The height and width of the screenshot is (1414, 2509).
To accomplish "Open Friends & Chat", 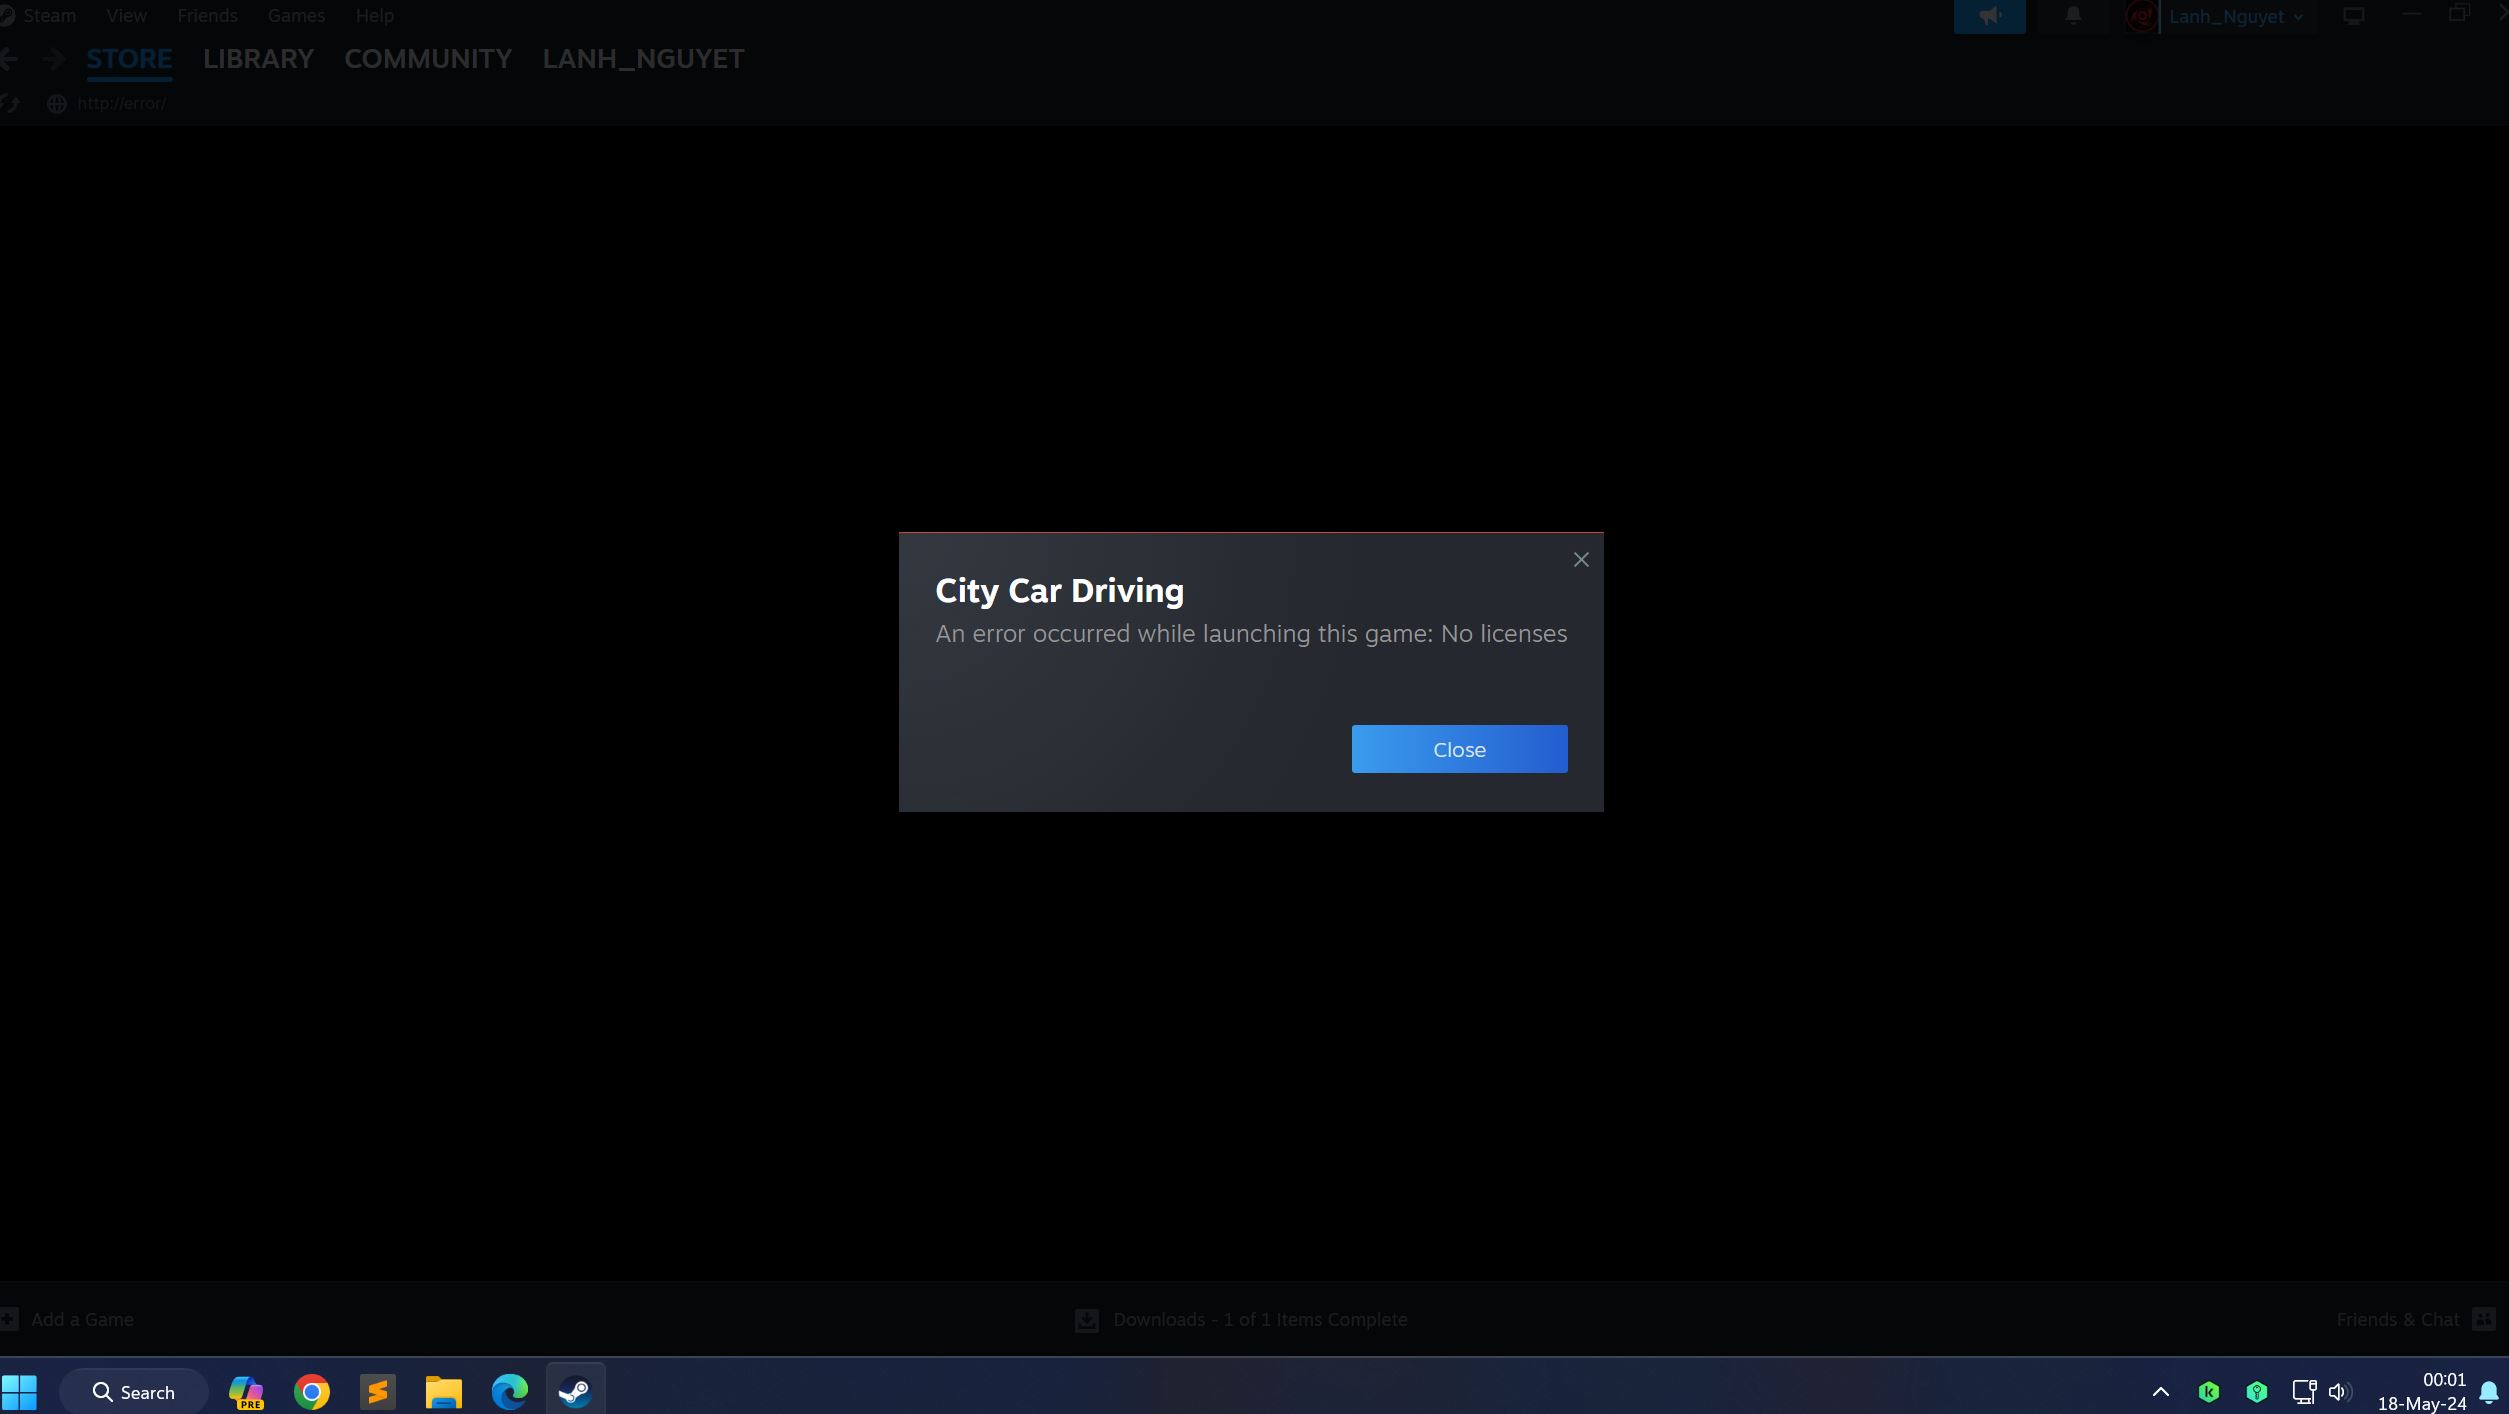I will [2412, 1320].
